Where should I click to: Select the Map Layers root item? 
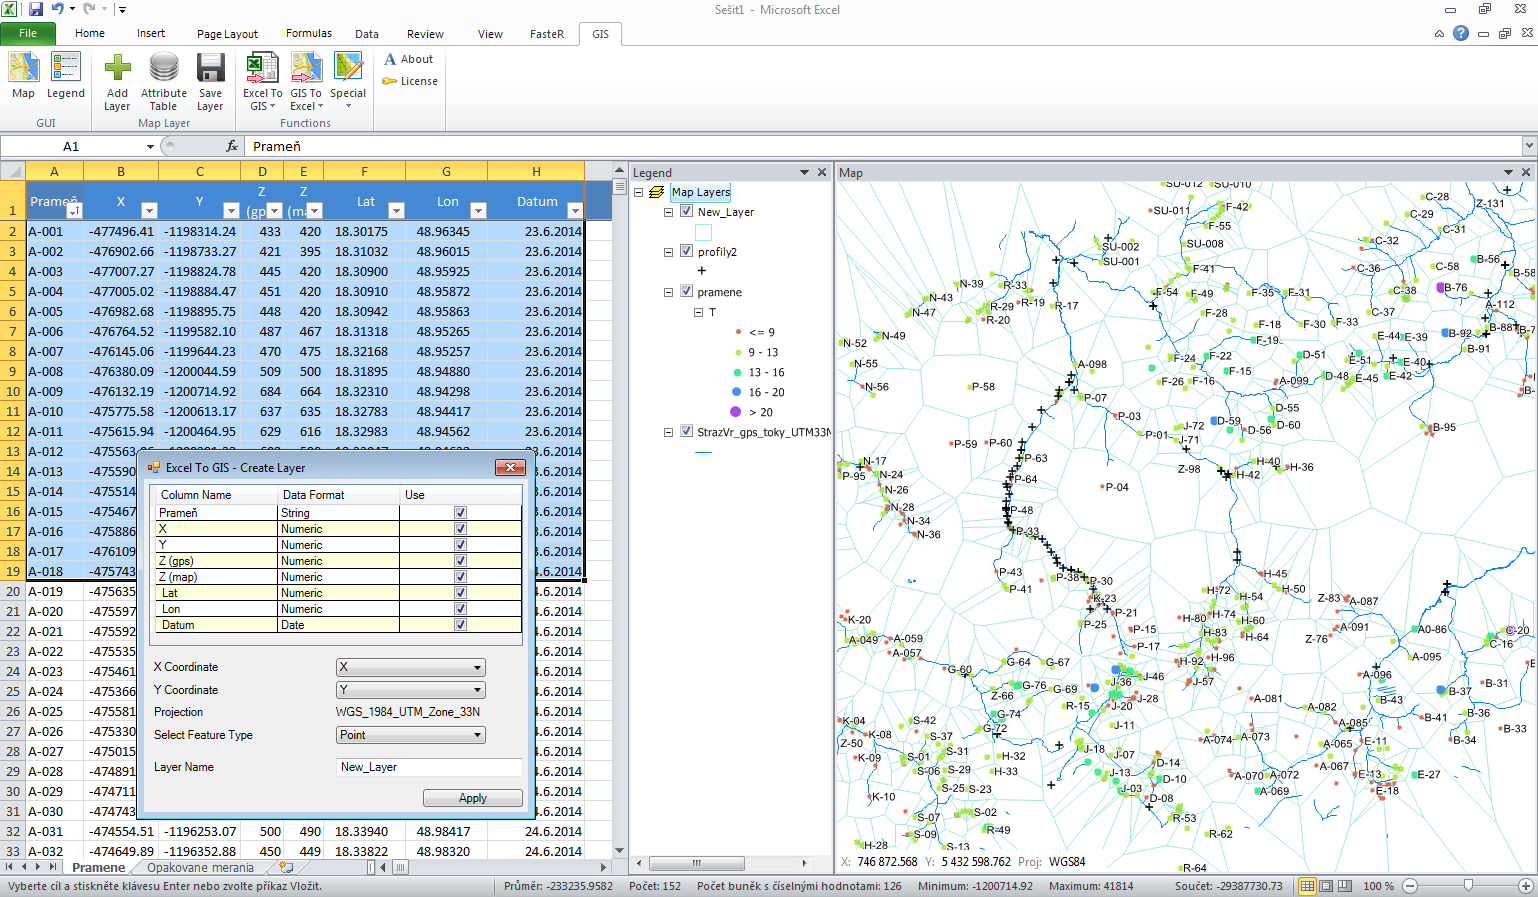pyautogui.click(x=700, y=192)
